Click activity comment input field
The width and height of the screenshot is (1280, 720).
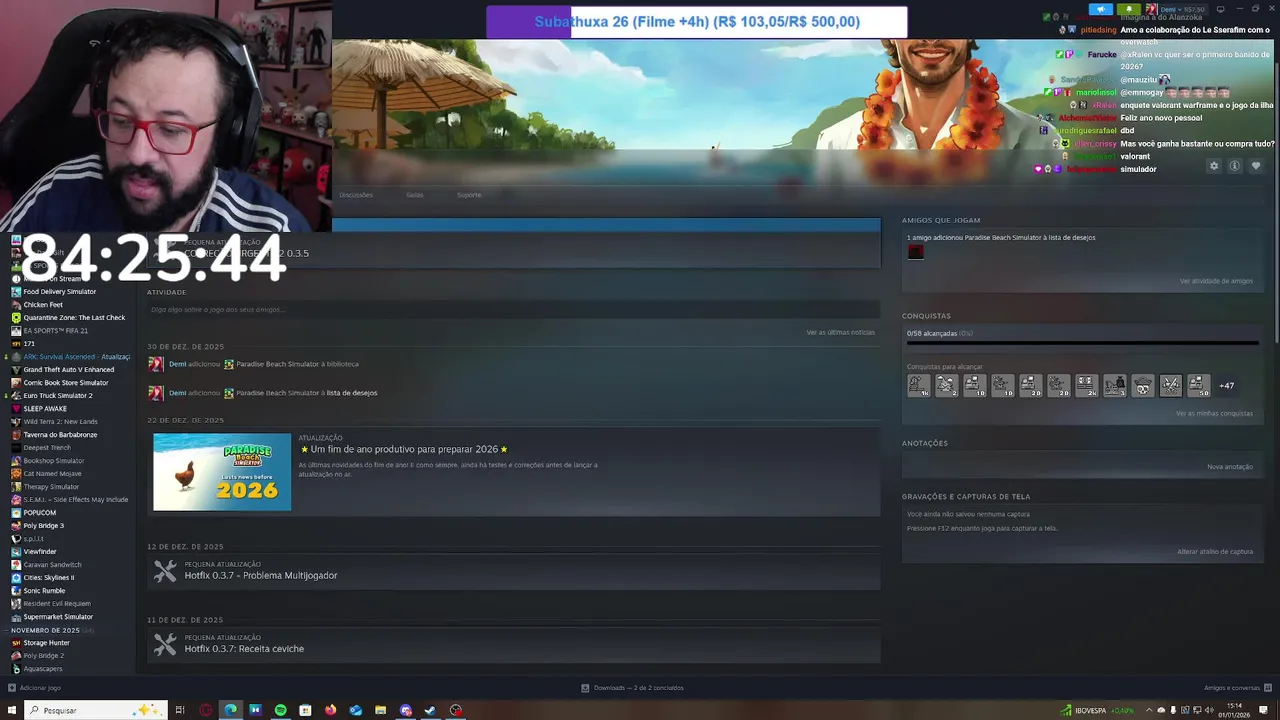(513, 310)
